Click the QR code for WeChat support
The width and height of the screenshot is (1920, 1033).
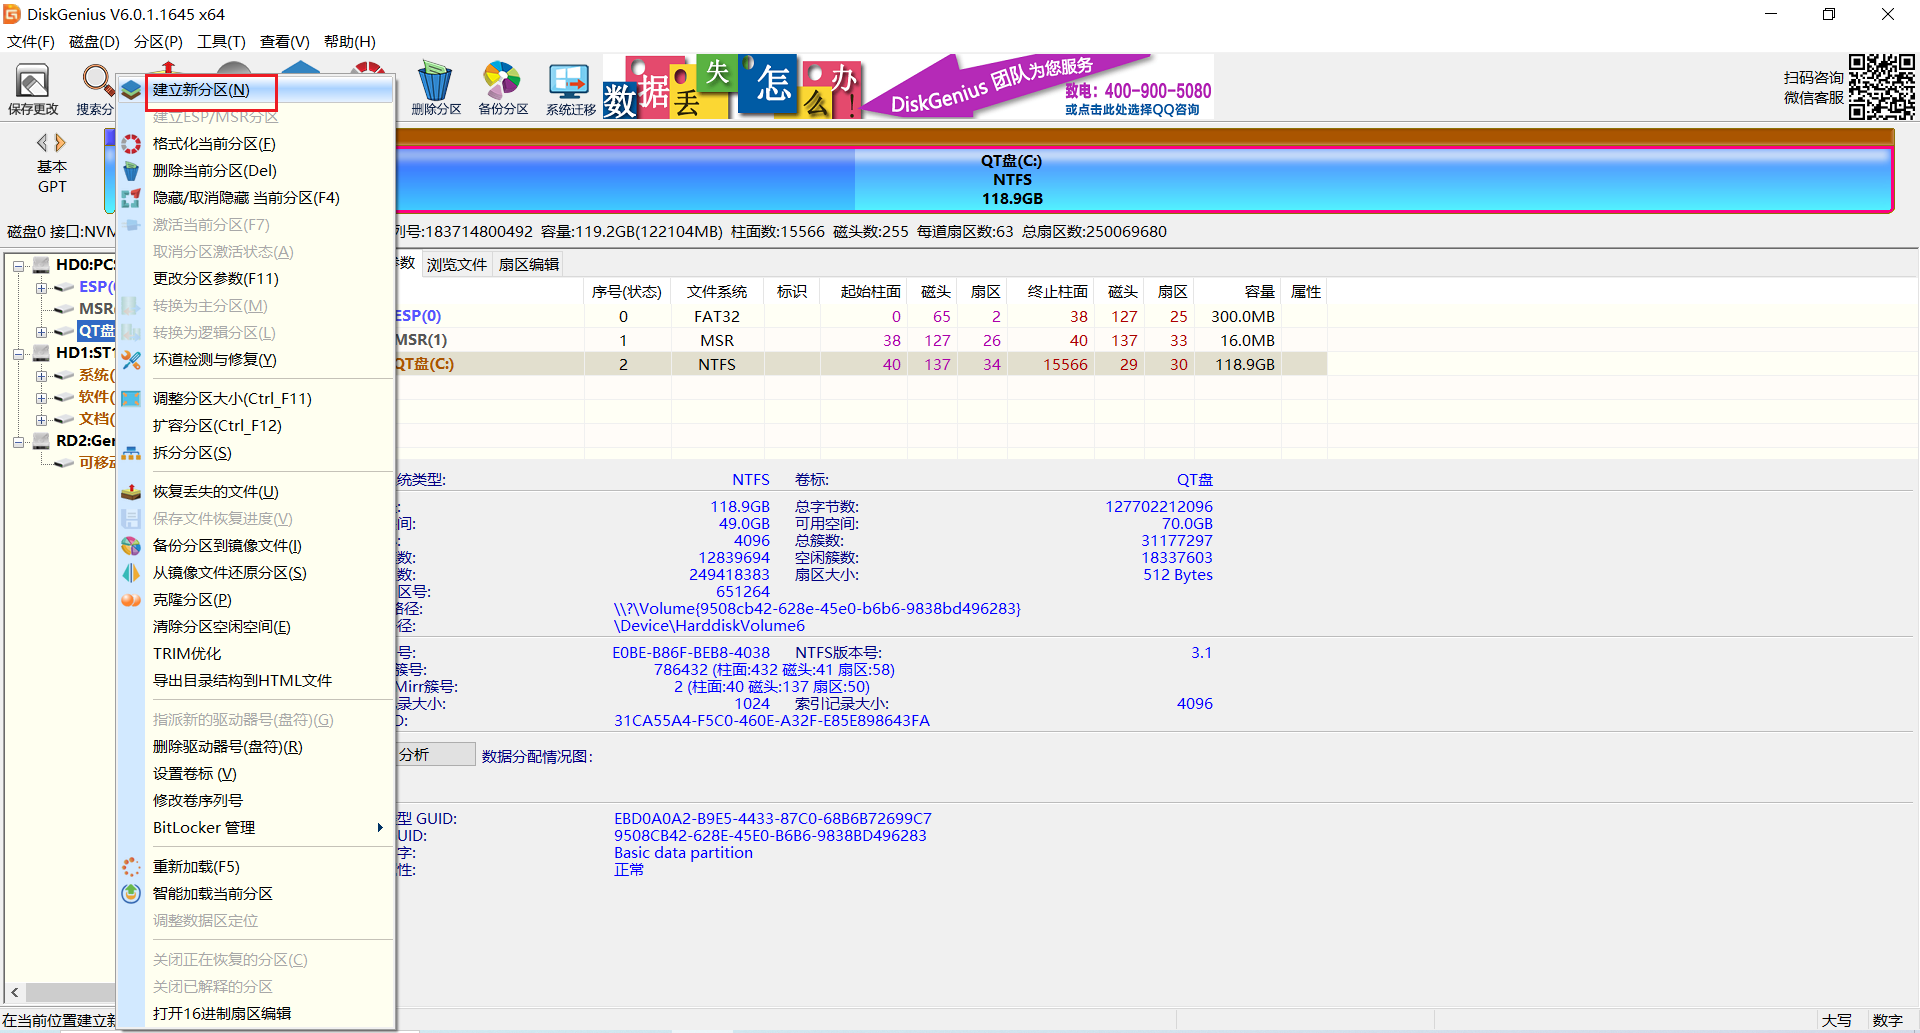point(1881,87)
